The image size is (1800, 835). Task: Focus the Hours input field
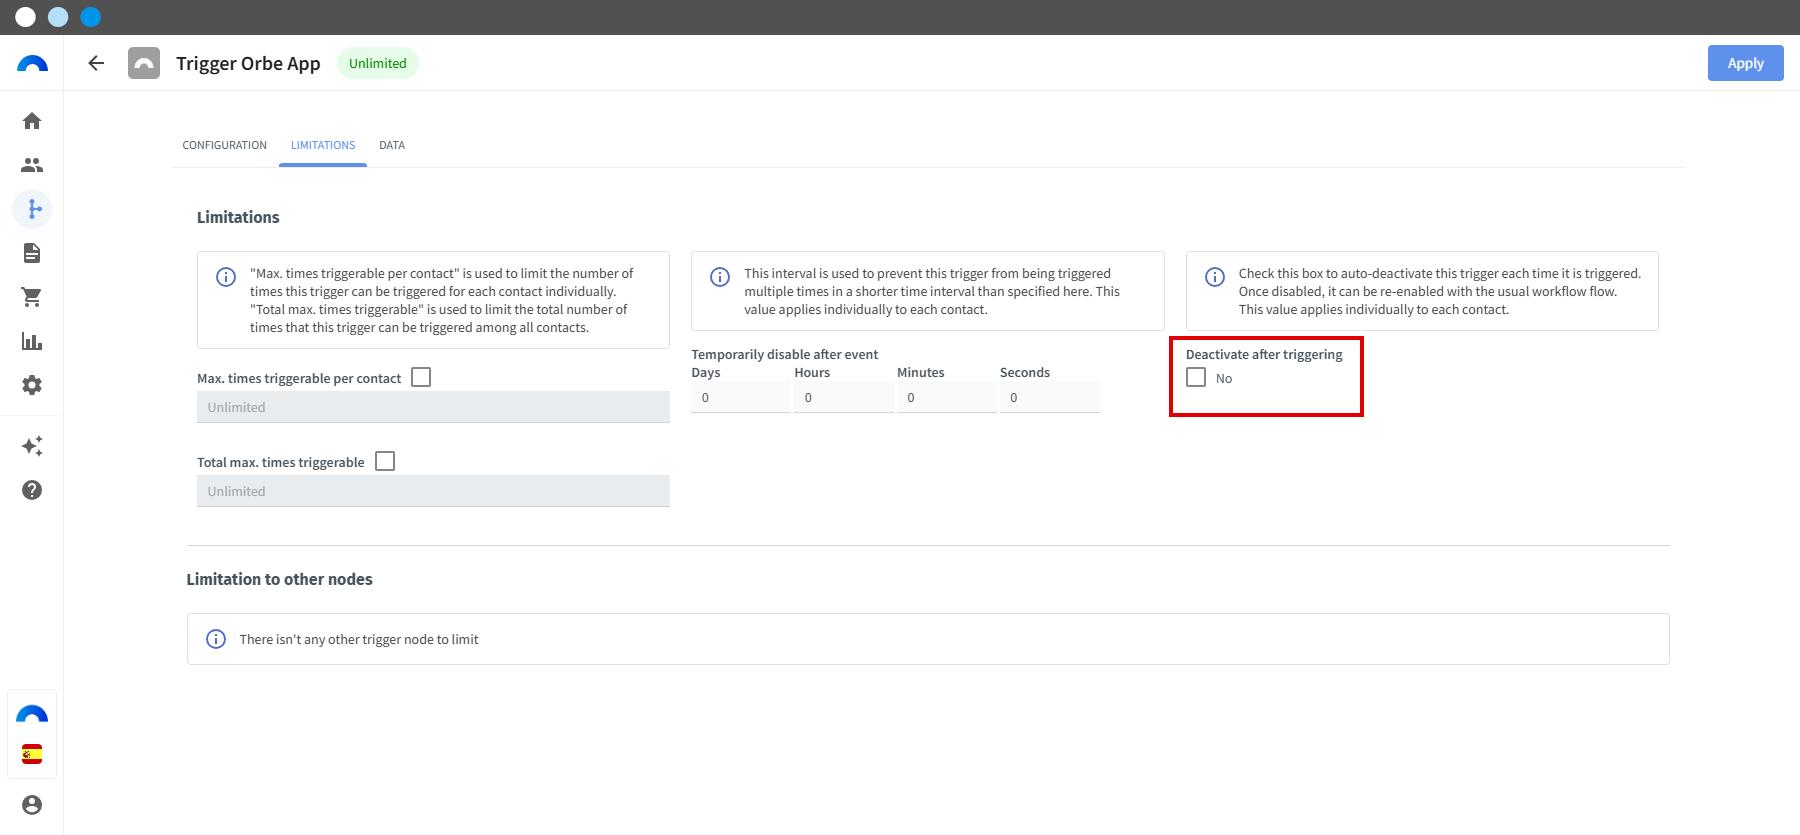tap(843, 397)
